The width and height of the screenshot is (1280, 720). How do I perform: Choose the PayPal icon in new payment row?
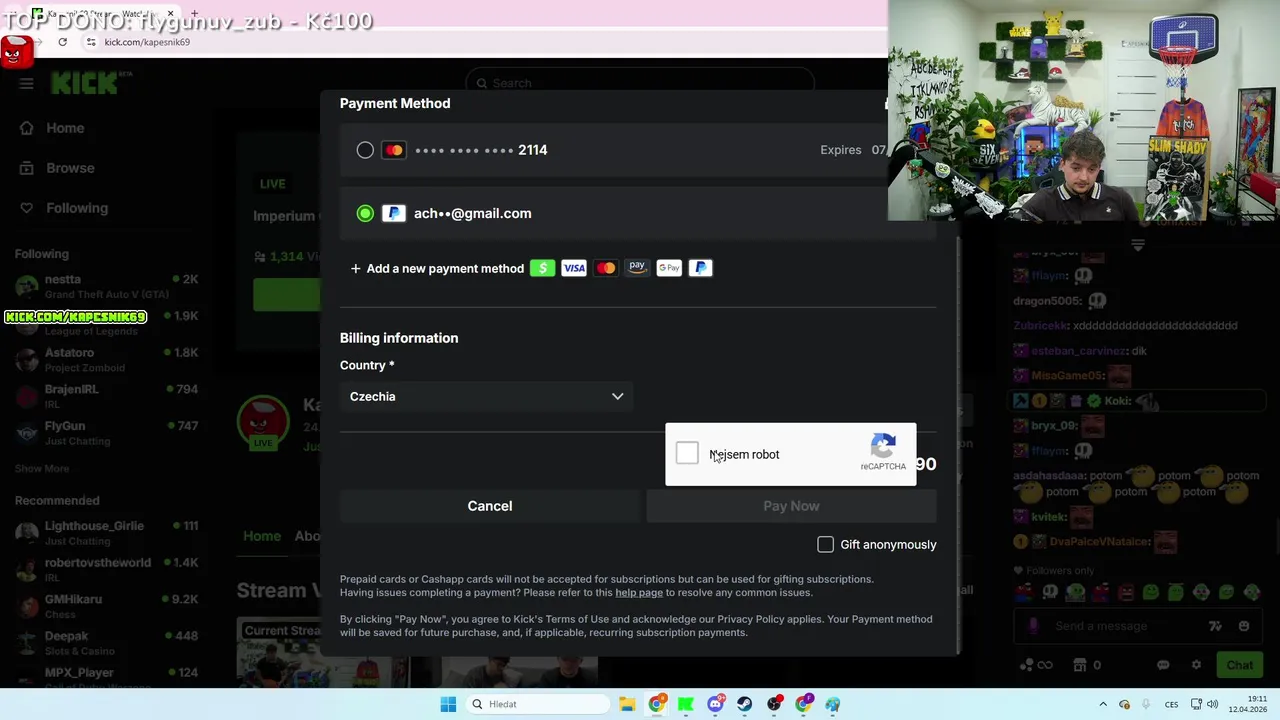coord(701,267)
